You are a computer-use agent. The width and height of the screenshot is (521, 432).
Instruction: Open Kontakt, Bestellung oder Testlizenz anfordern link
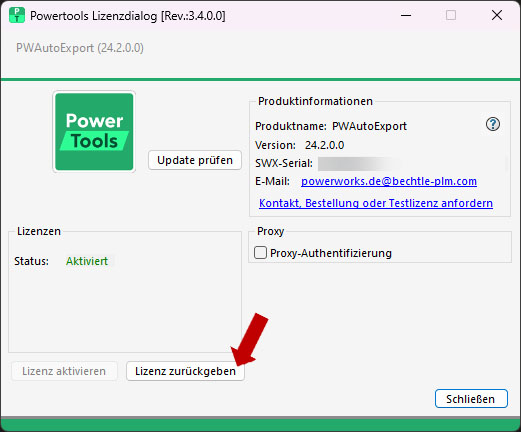pos(376,203)
